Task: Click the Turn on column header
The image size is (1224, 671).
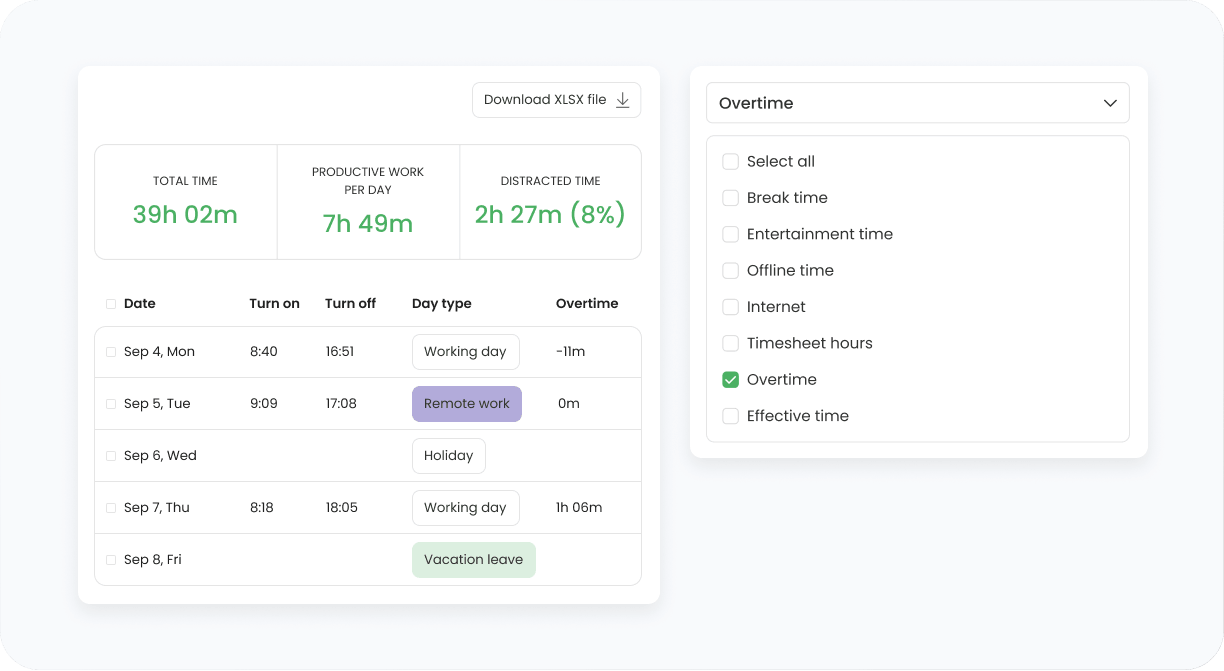Action: pos(275,303)
